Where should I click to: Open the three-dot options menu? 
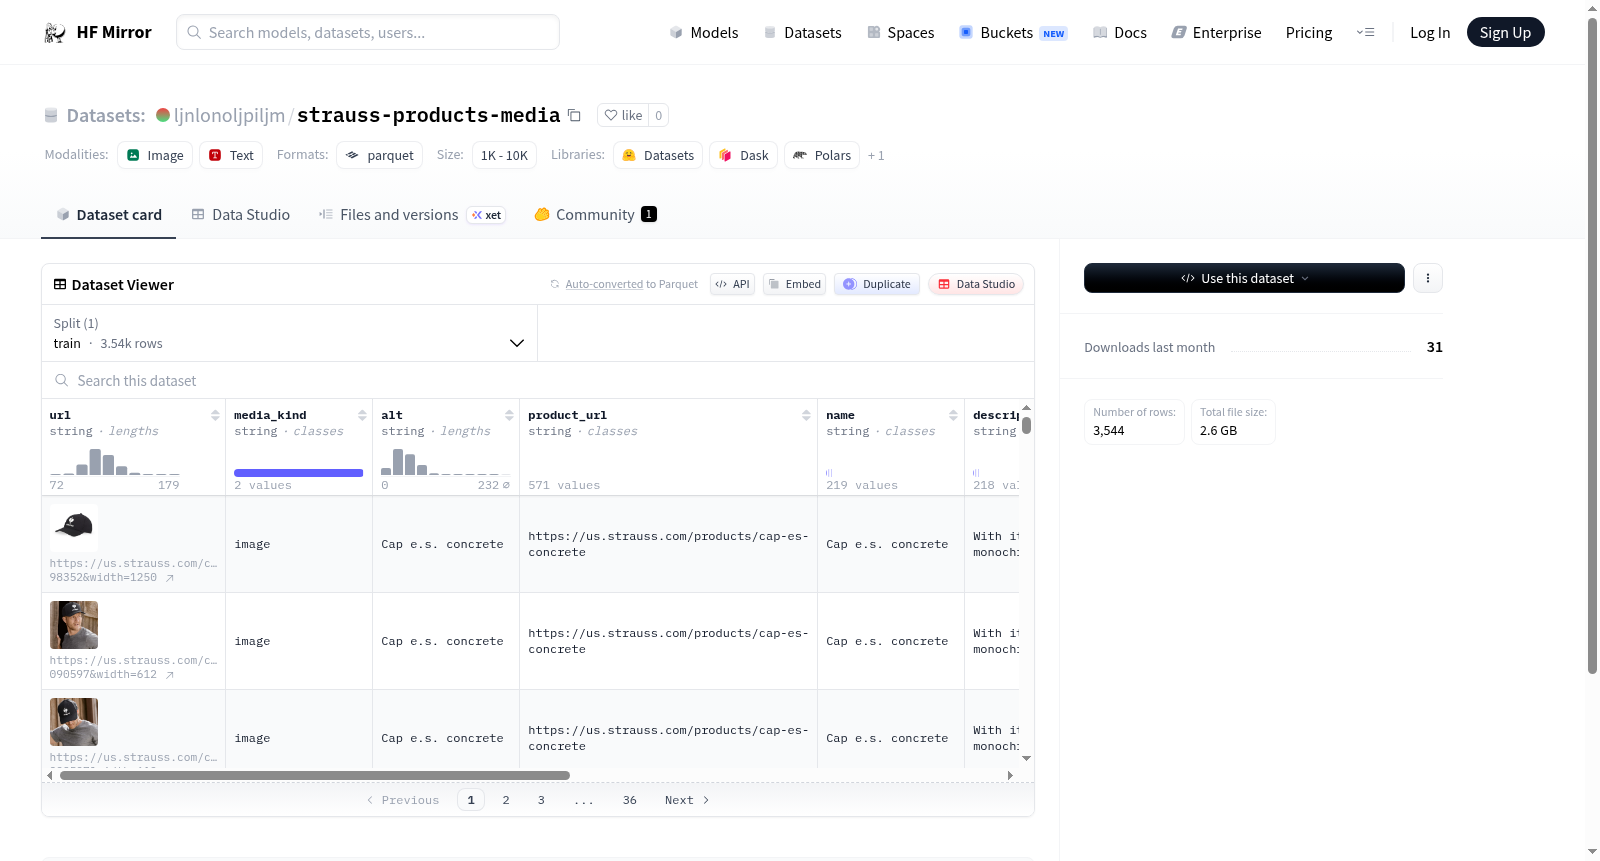click(x=1428, y=278)
